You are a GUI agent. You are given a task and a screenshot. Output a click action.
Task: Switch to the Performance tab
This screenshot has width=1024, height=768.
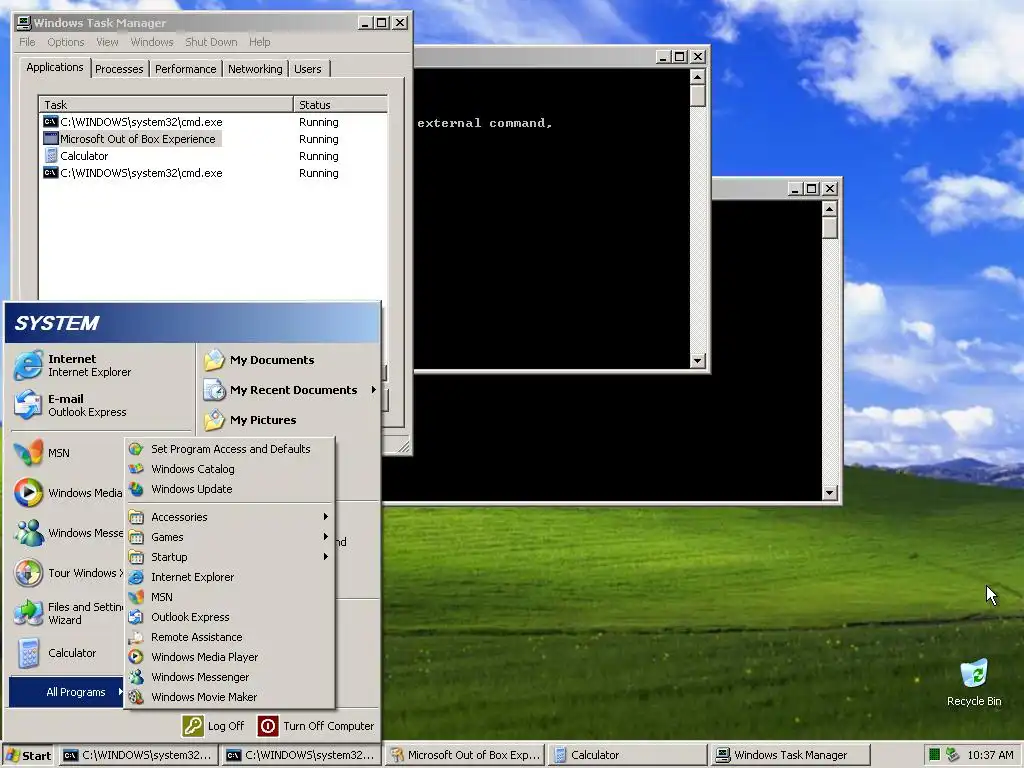click(185, 69)
